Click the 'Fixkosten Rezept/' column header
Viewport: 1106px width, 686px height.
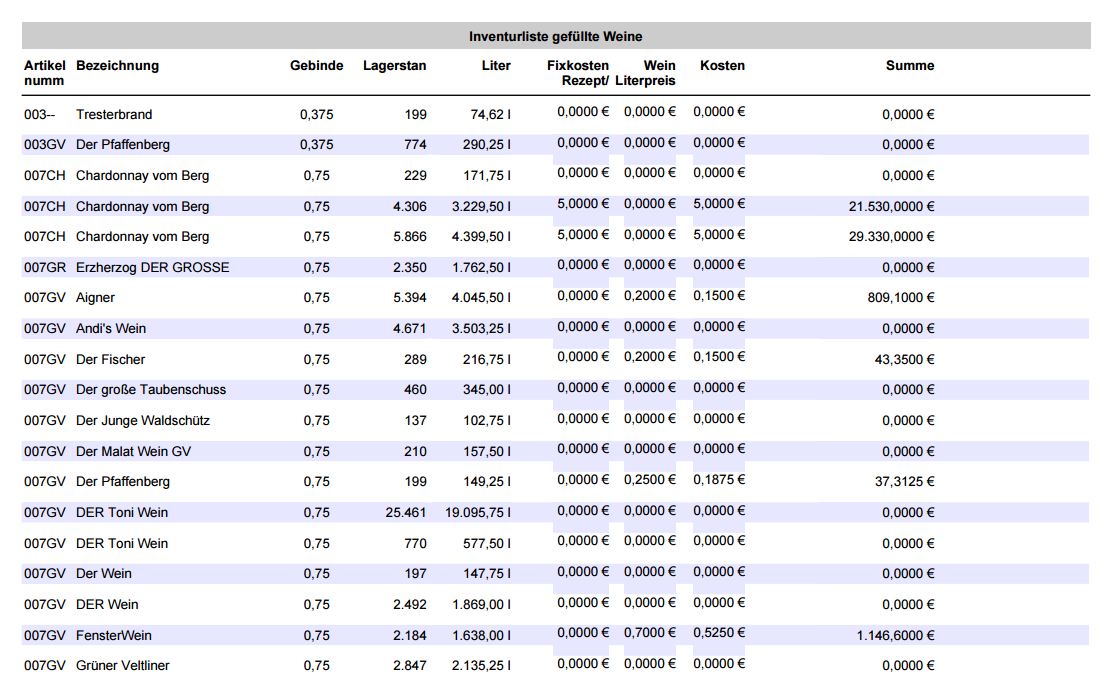578,73
